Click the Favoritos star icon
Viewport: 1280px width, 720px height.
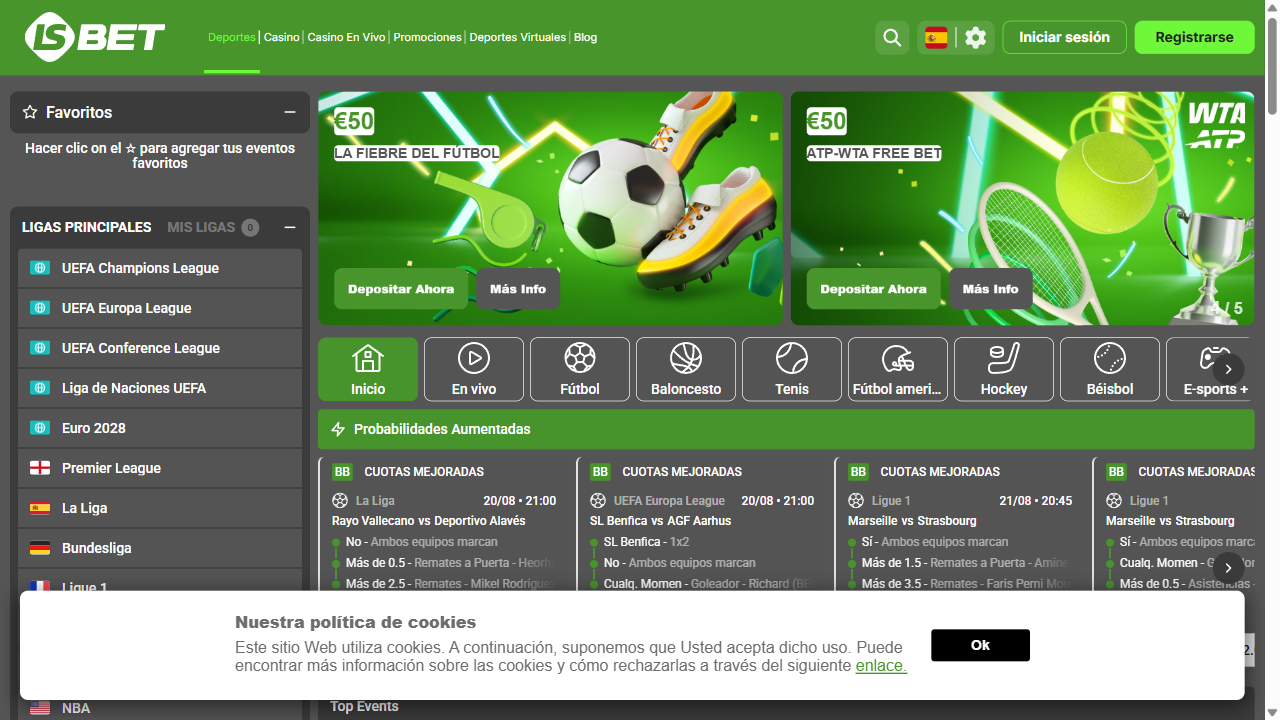click(x=30, y=112)
